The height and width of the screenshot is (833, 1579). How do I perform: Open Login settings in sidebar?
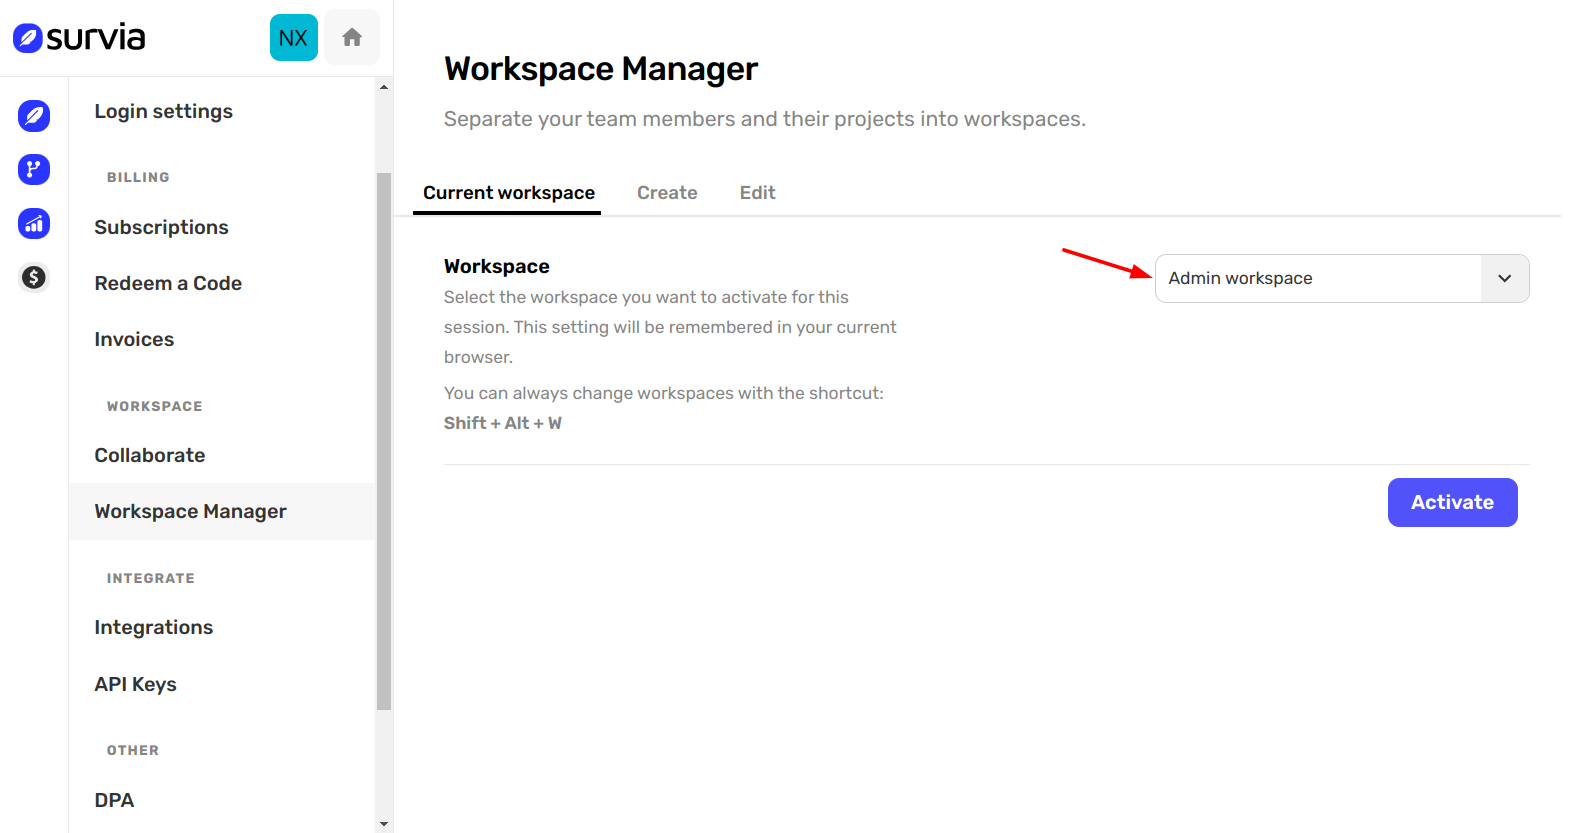click(163, 111)
